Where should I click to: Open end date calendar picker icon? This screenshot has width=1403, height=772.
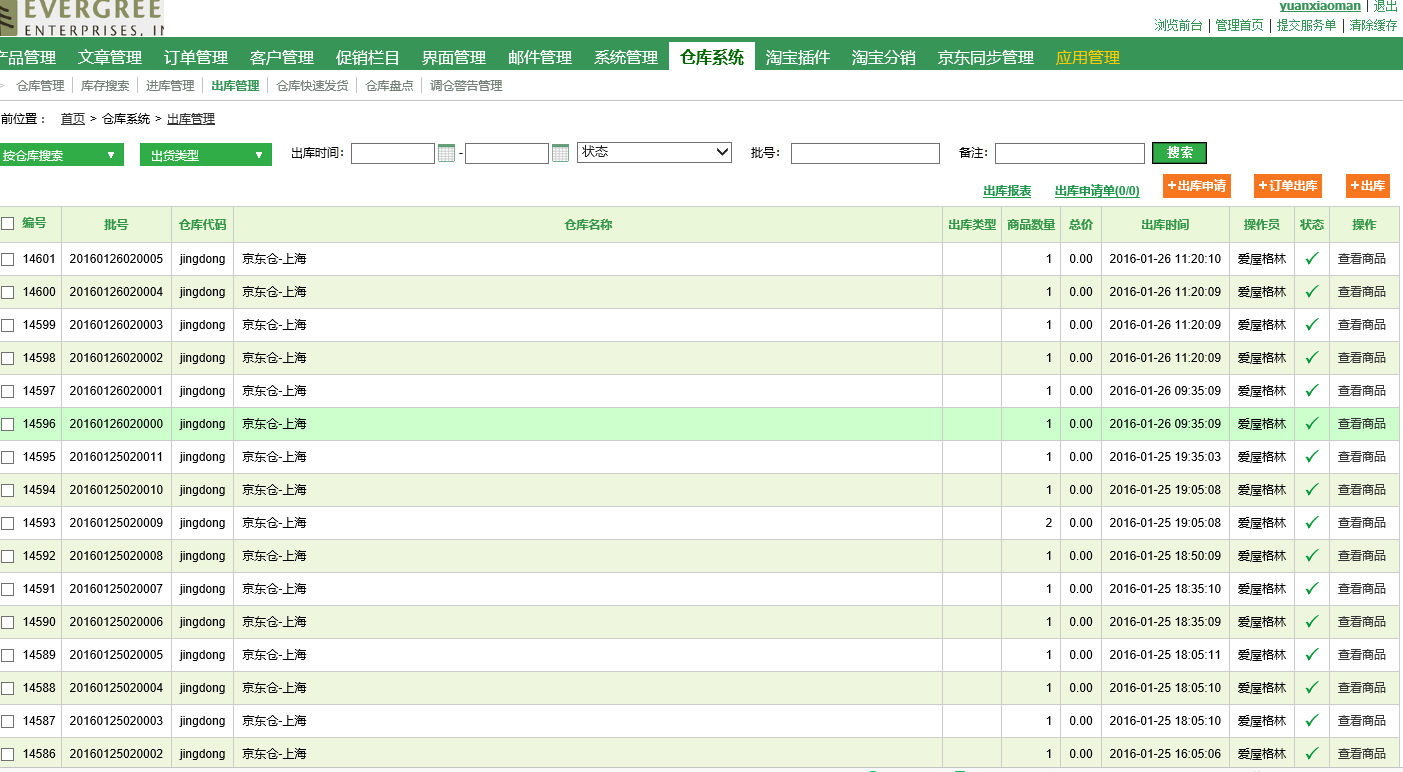tap(560, 153)
